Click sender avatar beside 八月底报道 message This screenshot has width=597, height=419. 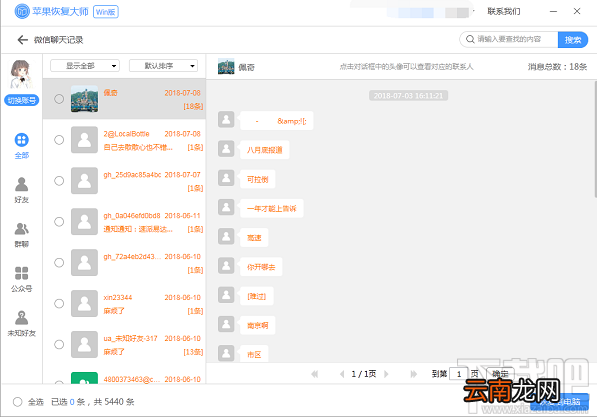coord(226,149)
